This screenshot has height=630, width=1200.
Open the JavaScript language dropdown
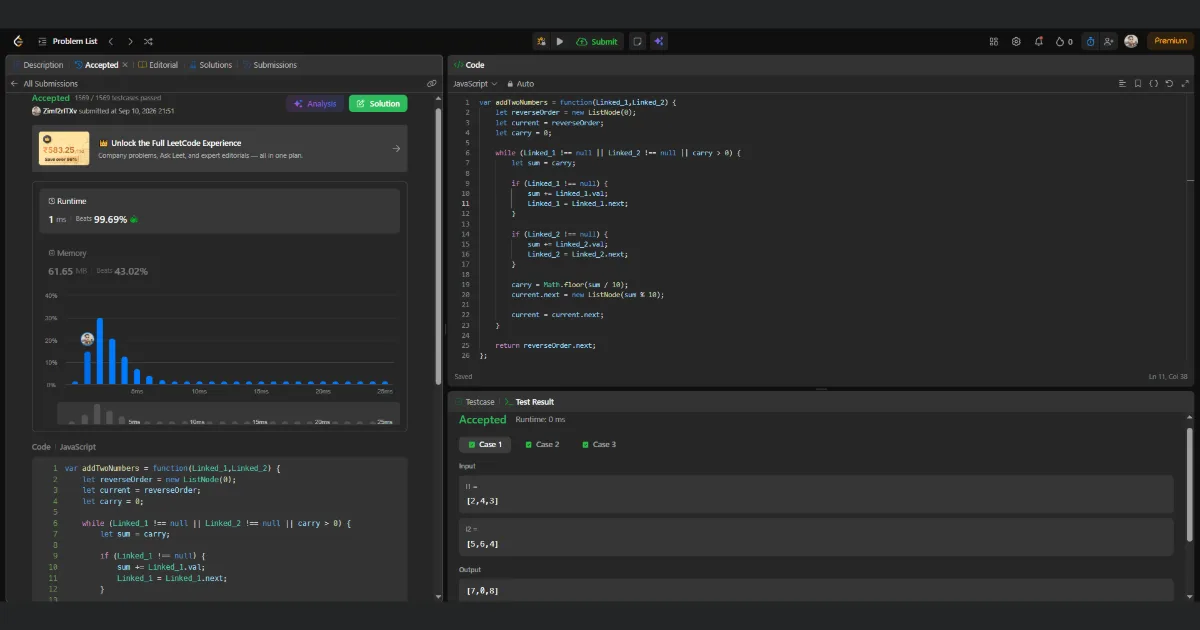tap(475, 84)
